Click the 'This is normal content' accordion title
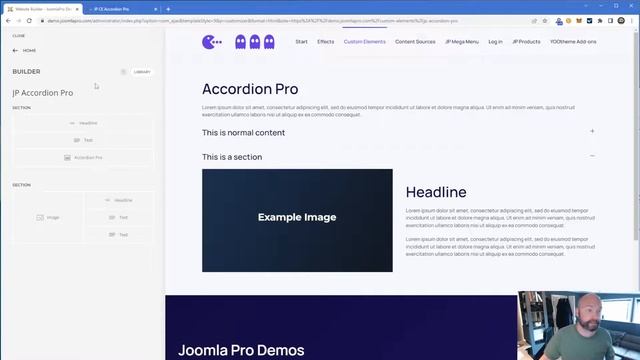Screen dimensions: 640x360 [243, 133]
